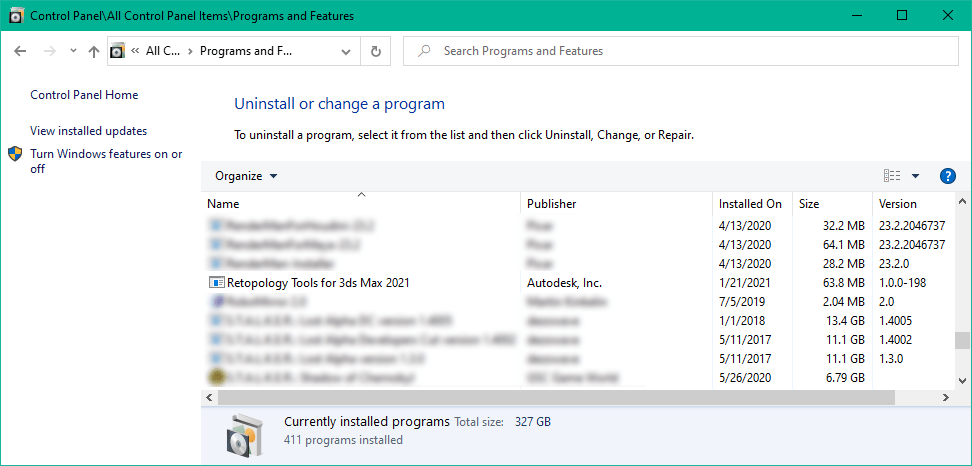The width and height of the screenshot is (972, 466).
Task: Click the Programs and F... breadcrumb segment
Action: [x=245, y=51]
